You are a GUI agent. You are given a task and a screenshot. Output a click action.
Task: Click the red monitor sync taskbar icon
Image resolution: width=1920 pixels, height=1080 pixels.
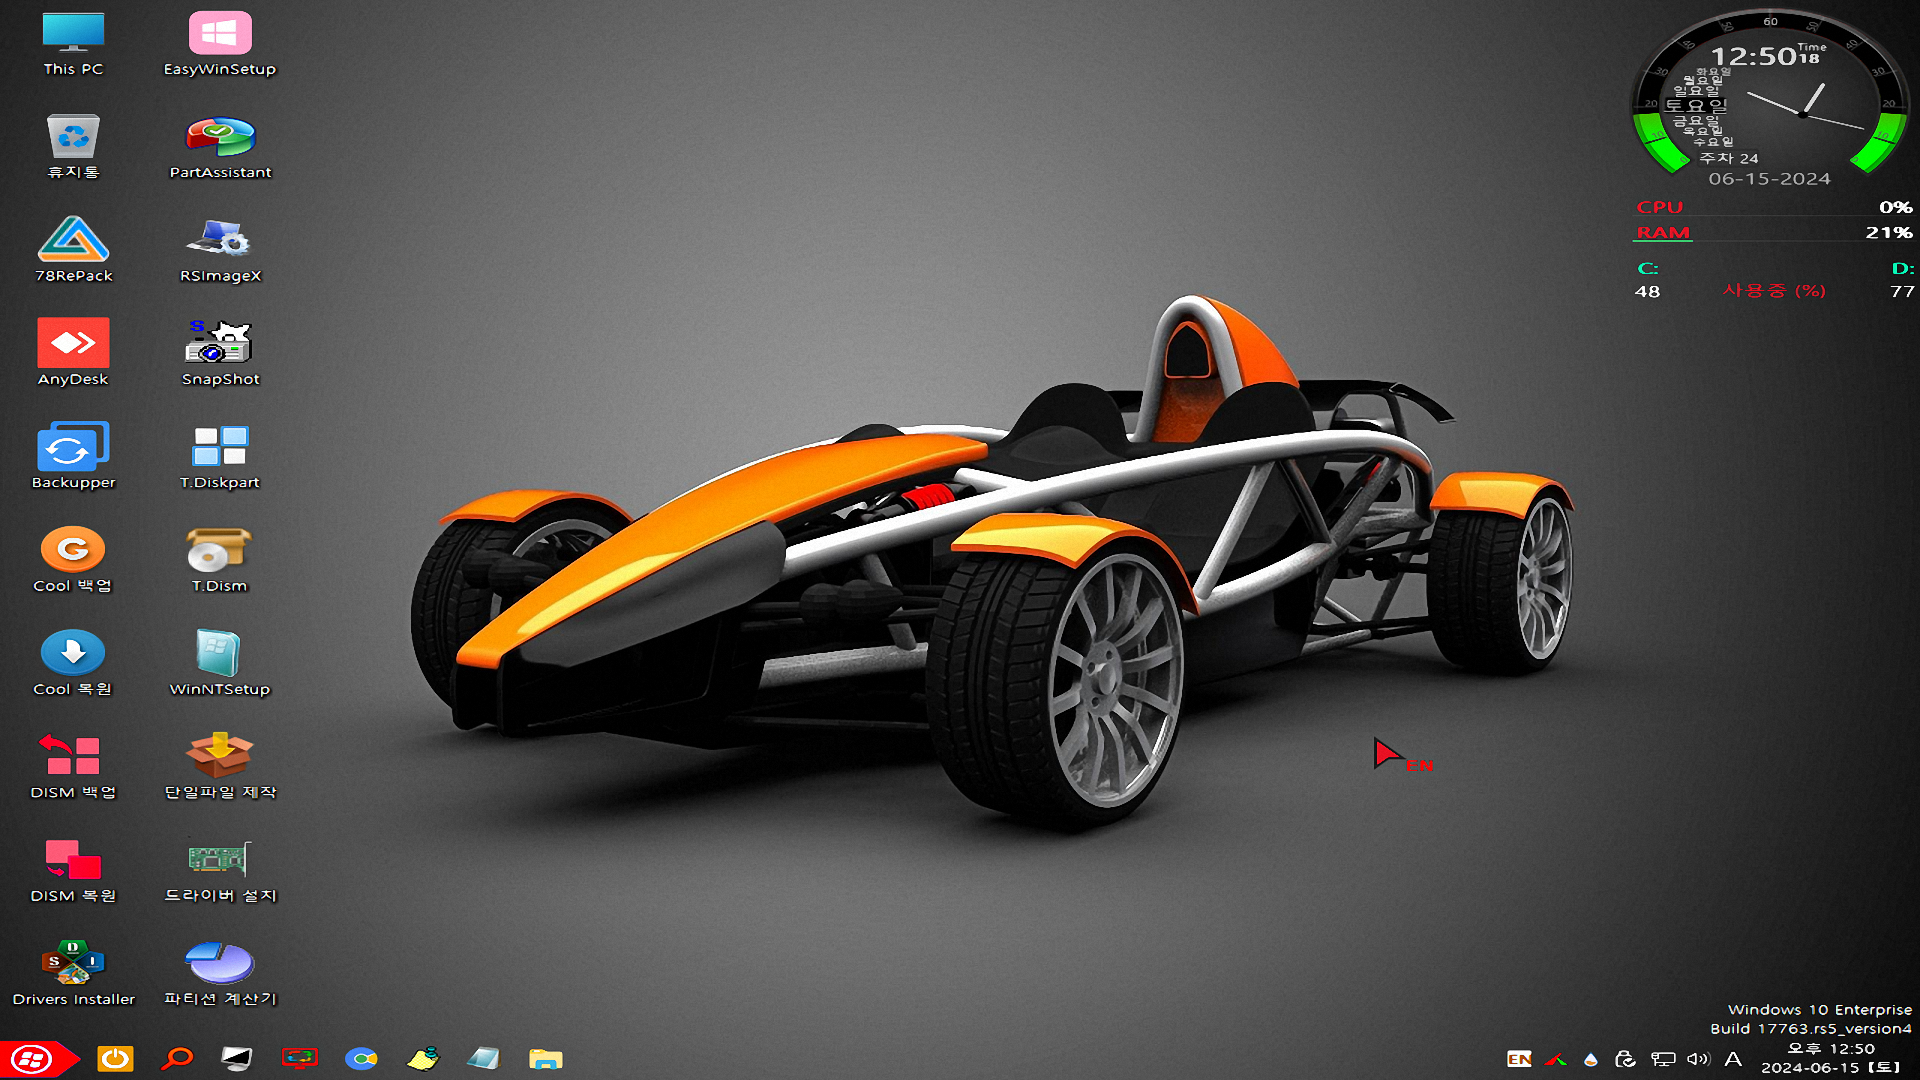coord(300,1059)
